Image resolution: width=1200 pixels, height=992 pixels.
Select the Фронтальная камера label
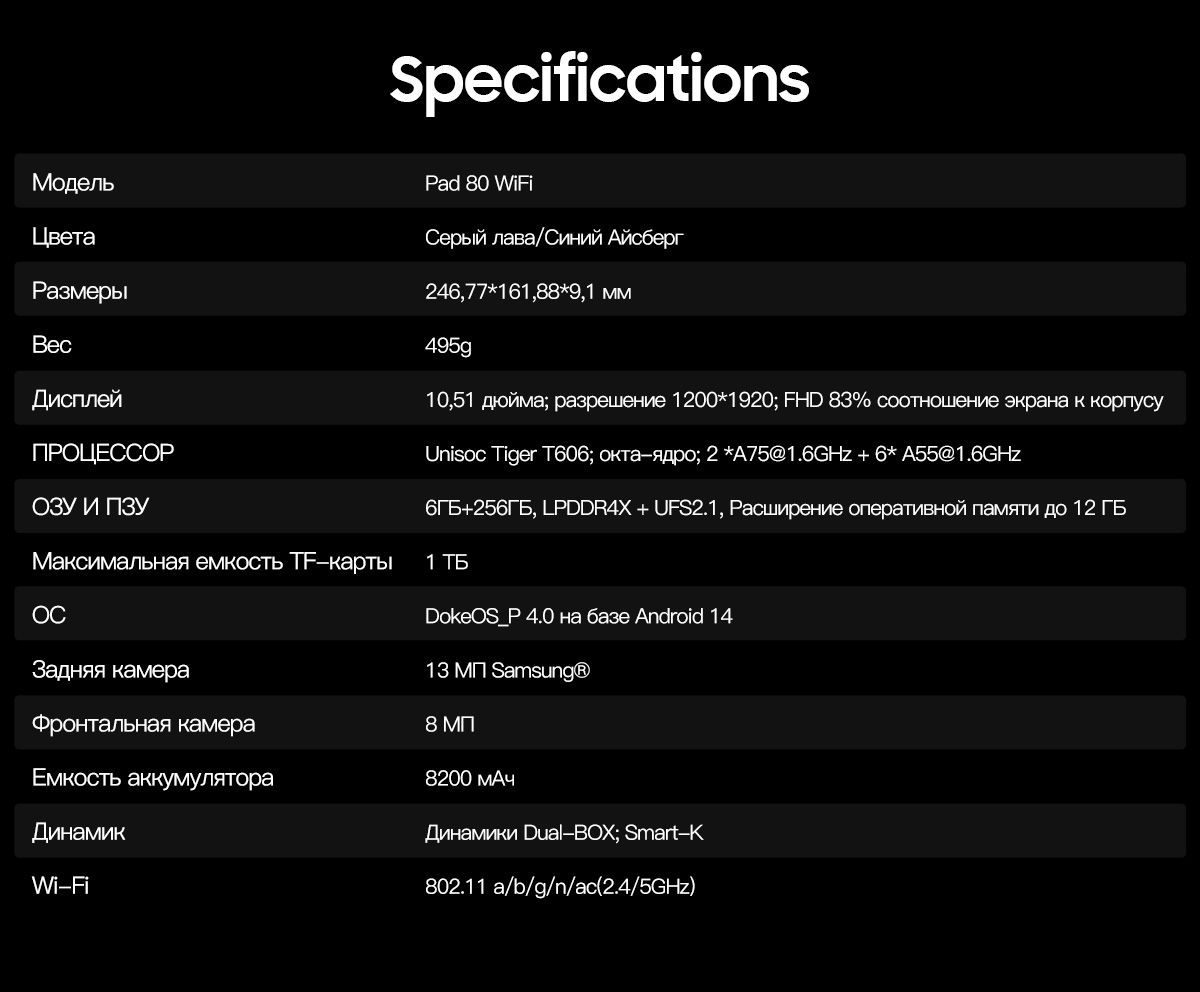coord(143,723)
